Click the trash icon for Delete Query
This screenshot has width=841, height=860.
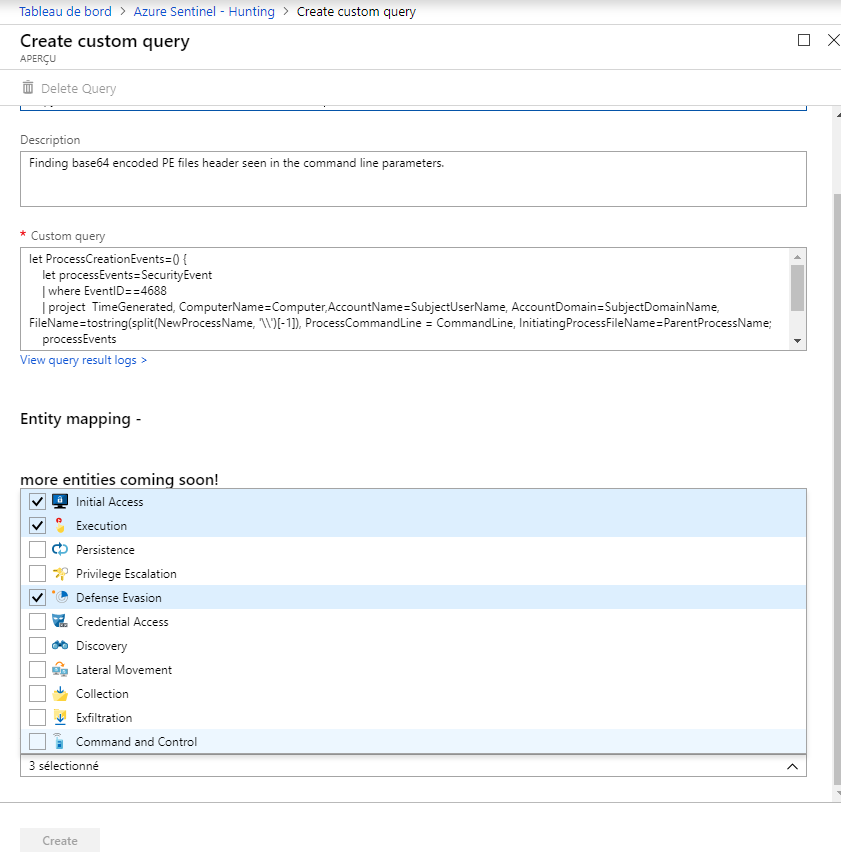pos(28,87)
